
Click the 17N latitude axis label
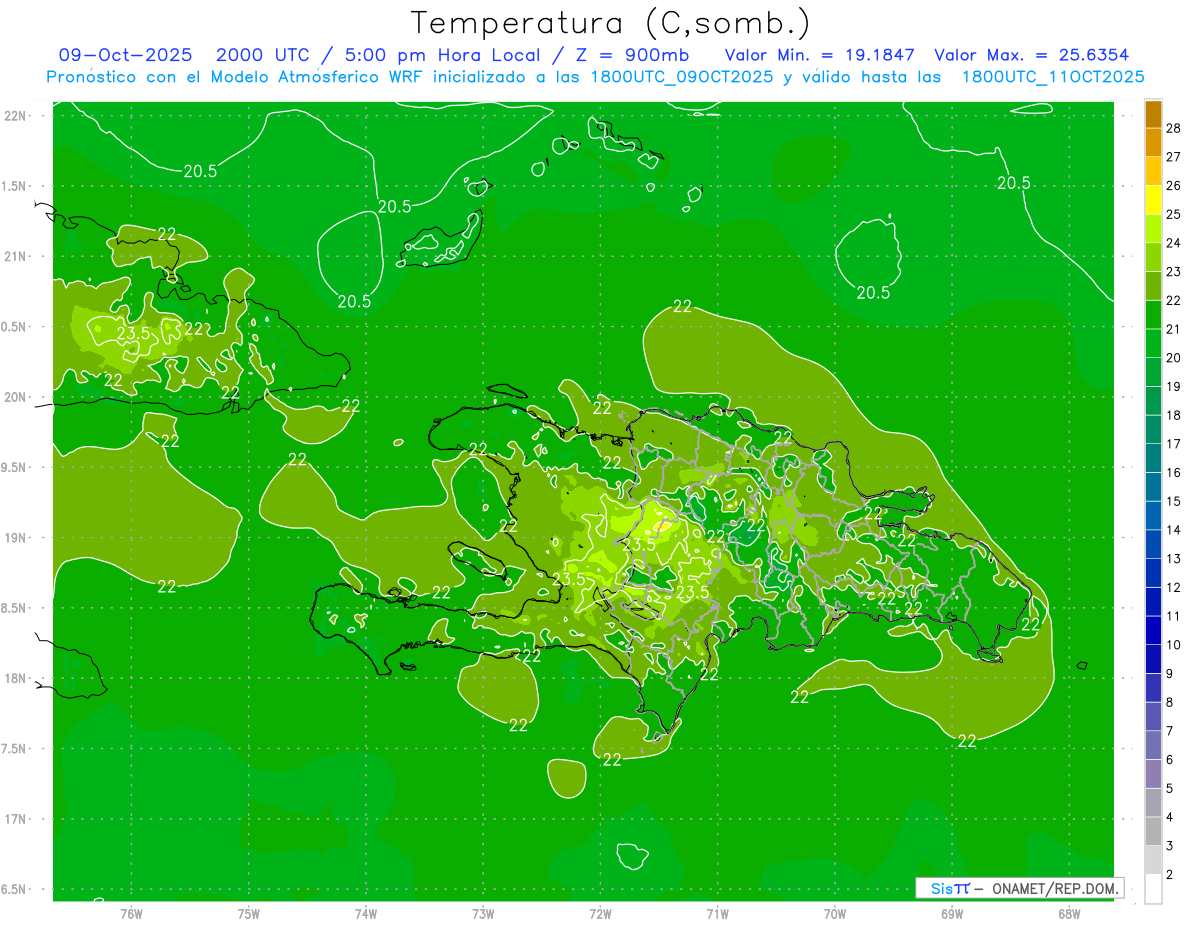pos(15,819)
